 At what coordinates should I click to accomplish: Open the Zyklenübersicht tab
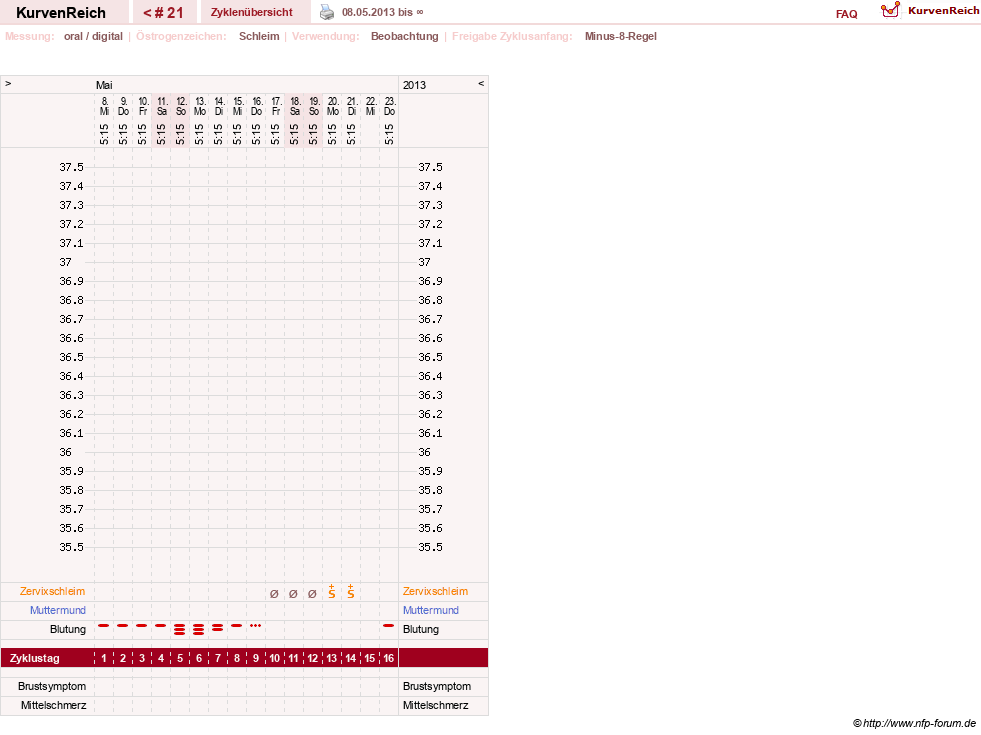252,13
